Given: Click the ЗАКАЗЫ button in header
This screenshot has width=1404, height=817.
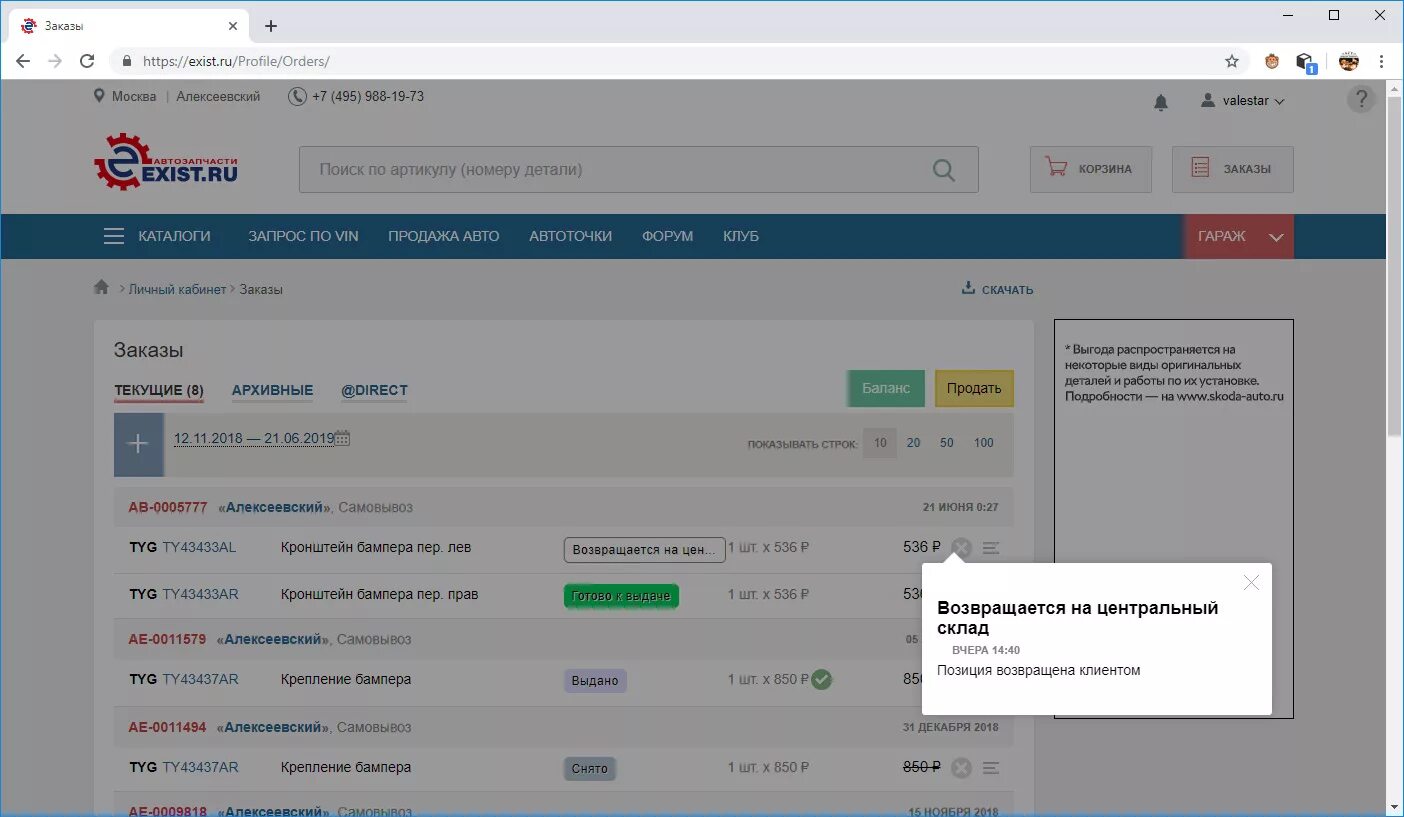Looking at the screenshot, I should click(x=1233, y=169).
